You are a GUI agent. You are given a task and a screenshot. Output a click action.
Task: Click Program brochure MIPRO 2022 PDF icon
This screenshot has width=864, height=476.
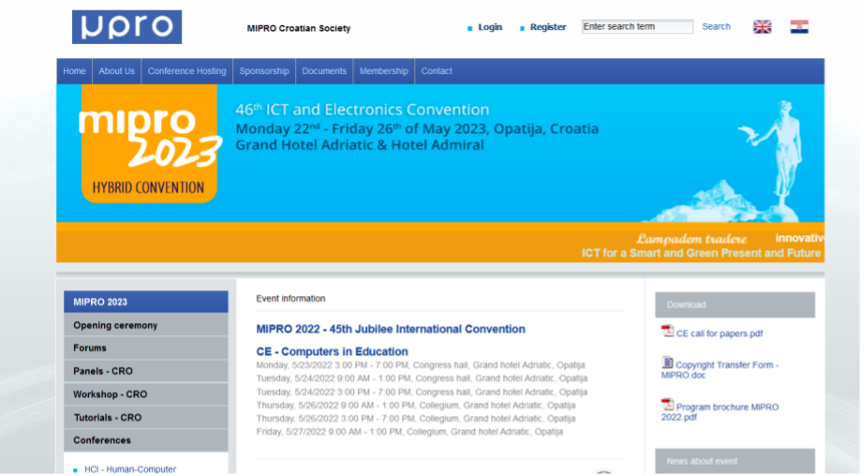(667, 405)
